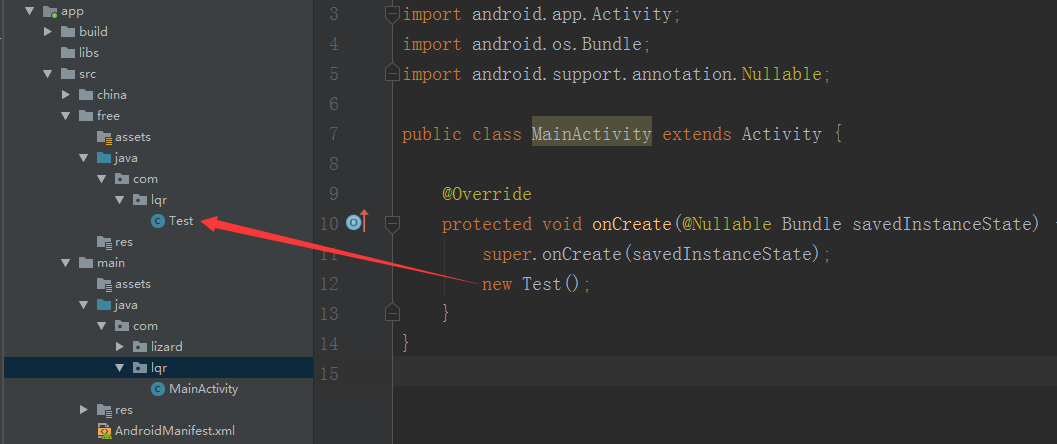
Task: Click the highlighted MainActivity class name in code
Action: (x=591, y=134)
